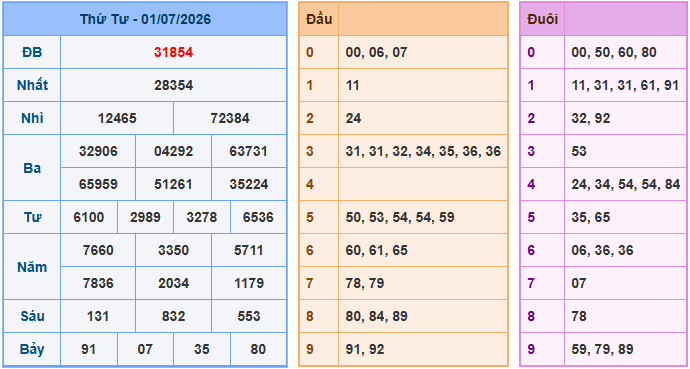Select Đuôi values 24, 34, 54, 54, 84
This screenshot has width=690, height=369.
pos(626,184)
